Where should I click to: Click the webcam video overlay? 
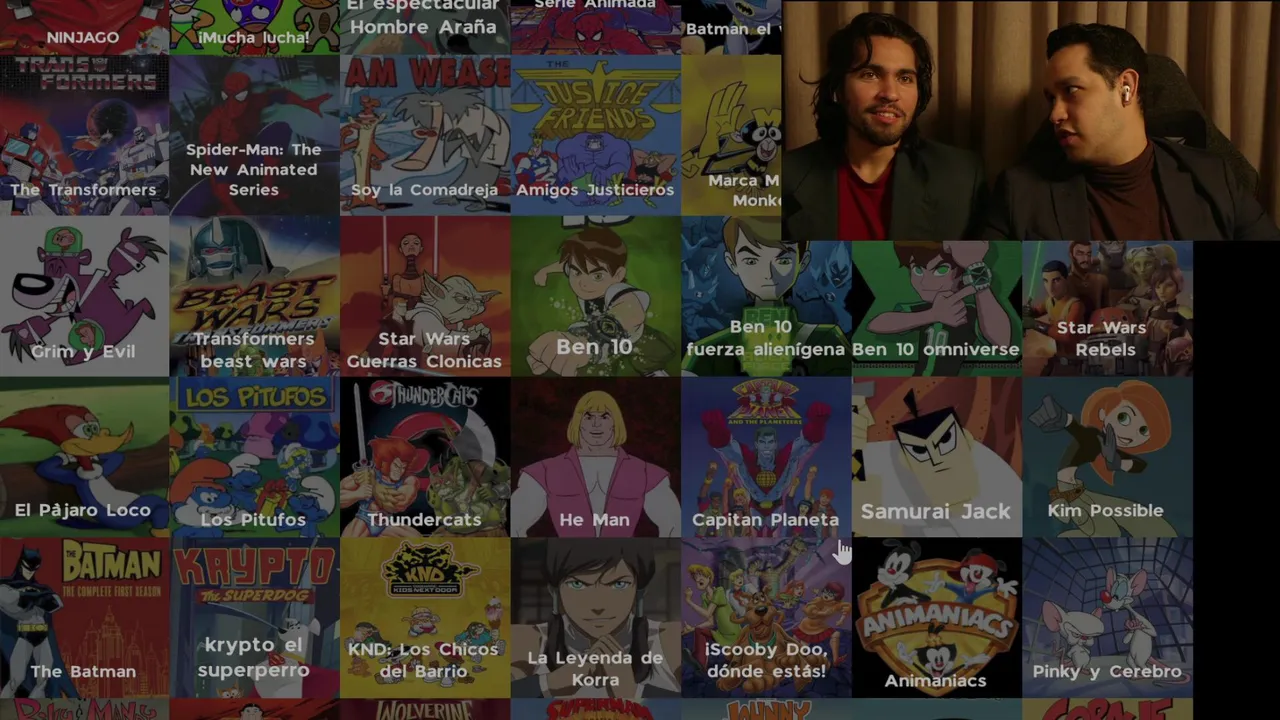1031,120
